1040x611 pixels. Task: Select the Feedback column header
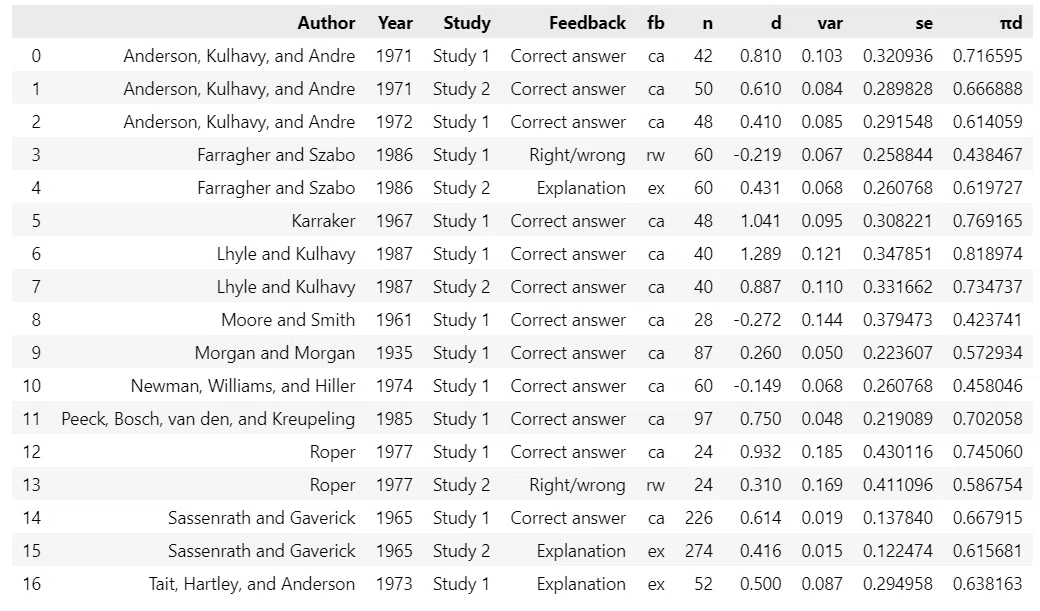(587, 23)
